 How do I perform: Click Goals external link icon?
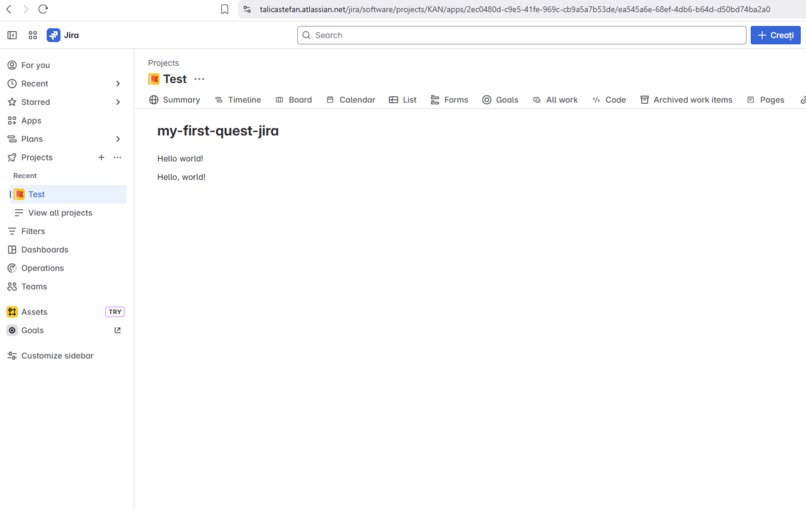(118, 331)
